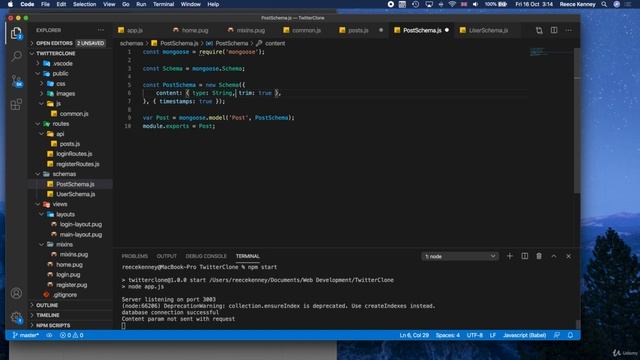Switch to the posts.js editor tab
The image size is (640, 360).
tap(358, 30)
